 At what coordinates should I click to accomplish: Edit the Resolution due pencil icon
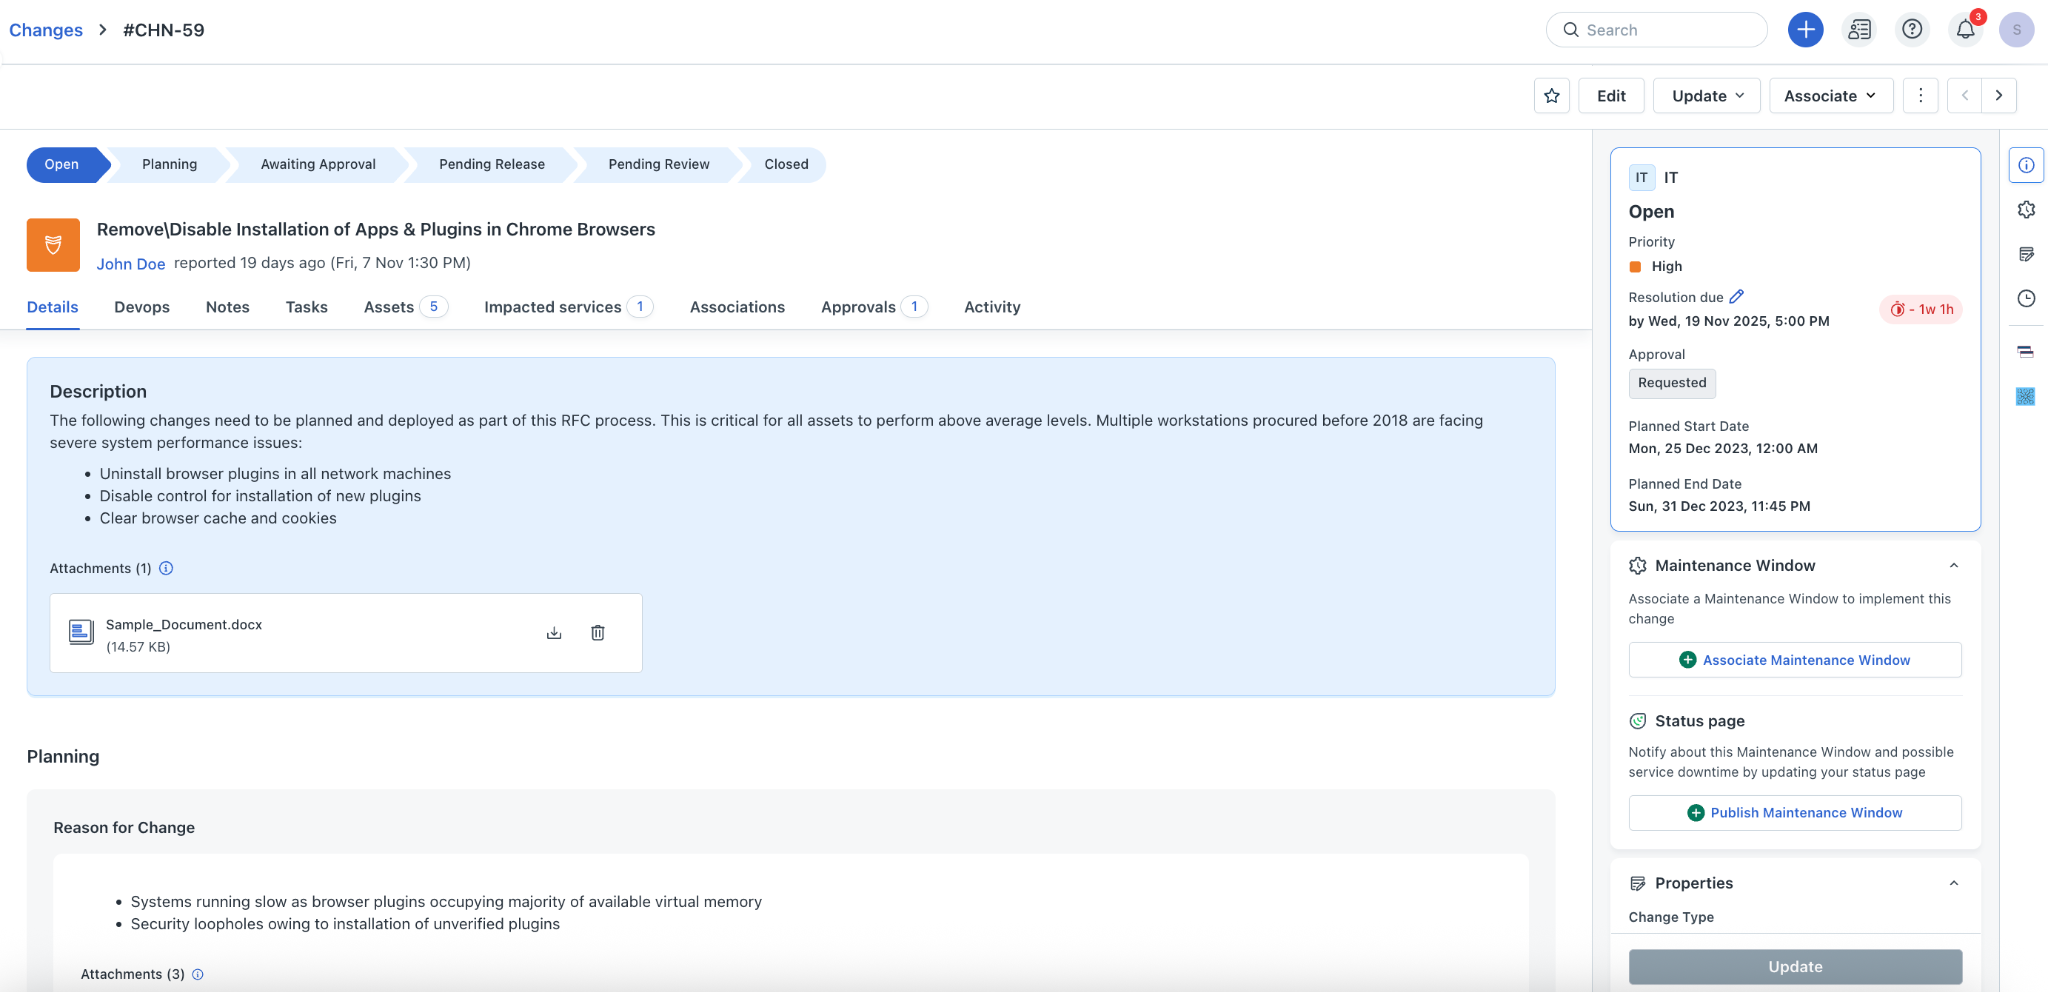pos(1737,296)
